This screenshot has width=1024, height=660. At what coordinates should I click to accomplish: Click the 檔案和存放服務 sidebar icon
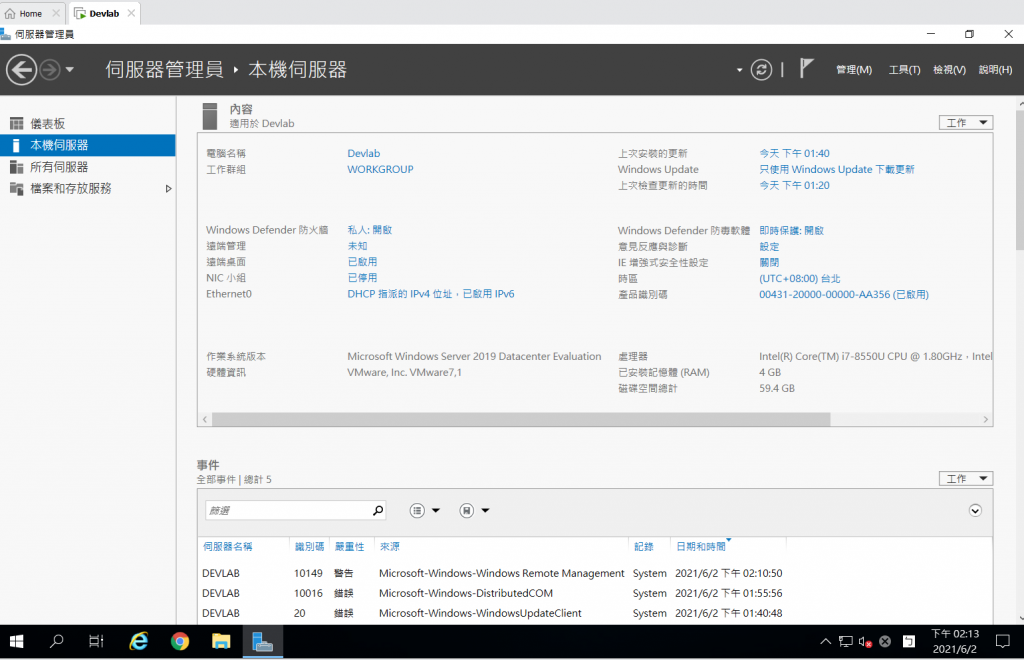[x=16, y=189]
